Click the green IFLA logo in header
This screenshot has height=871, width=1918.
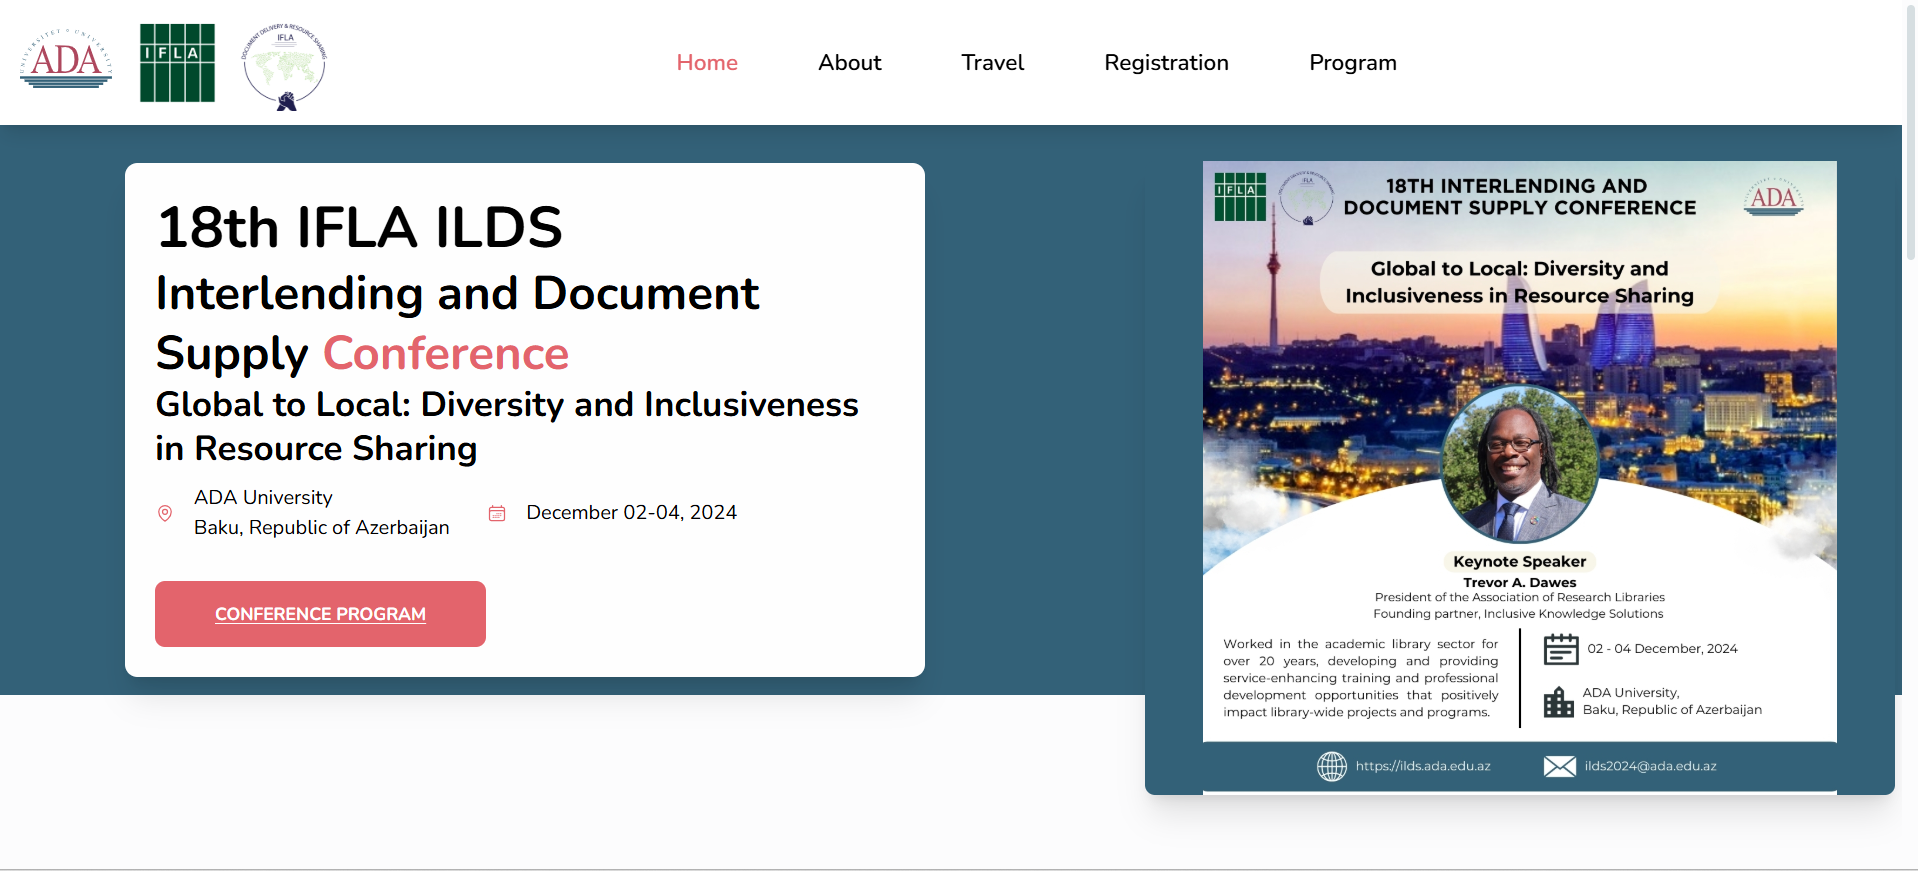[x=177, y=63]
